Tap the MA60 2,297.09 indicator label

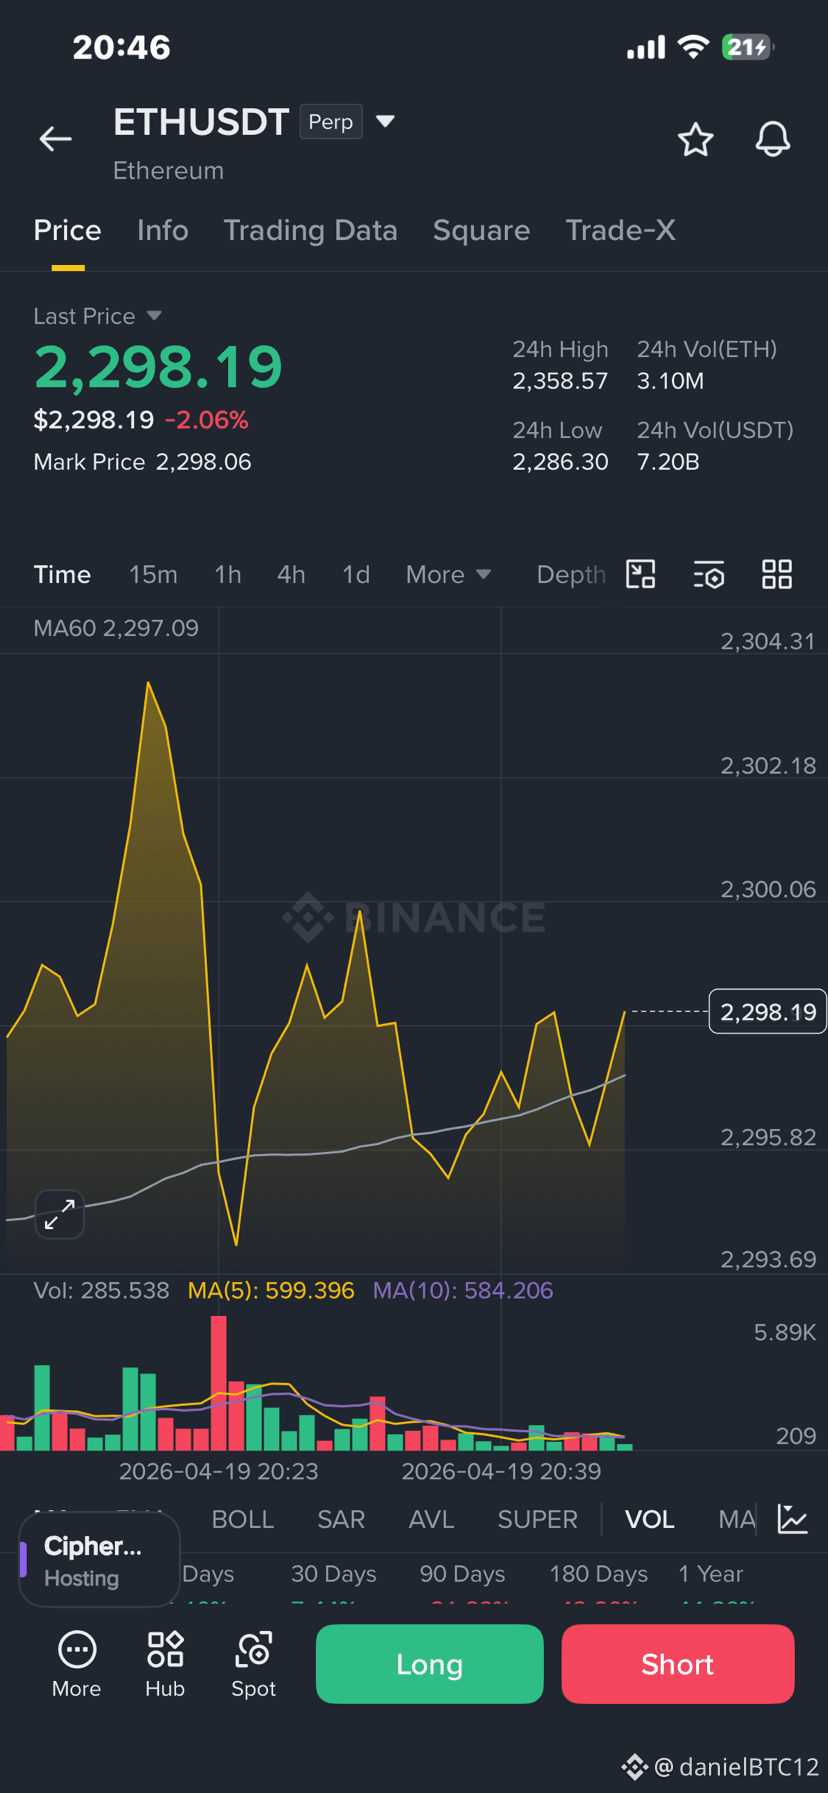[116, 628]
